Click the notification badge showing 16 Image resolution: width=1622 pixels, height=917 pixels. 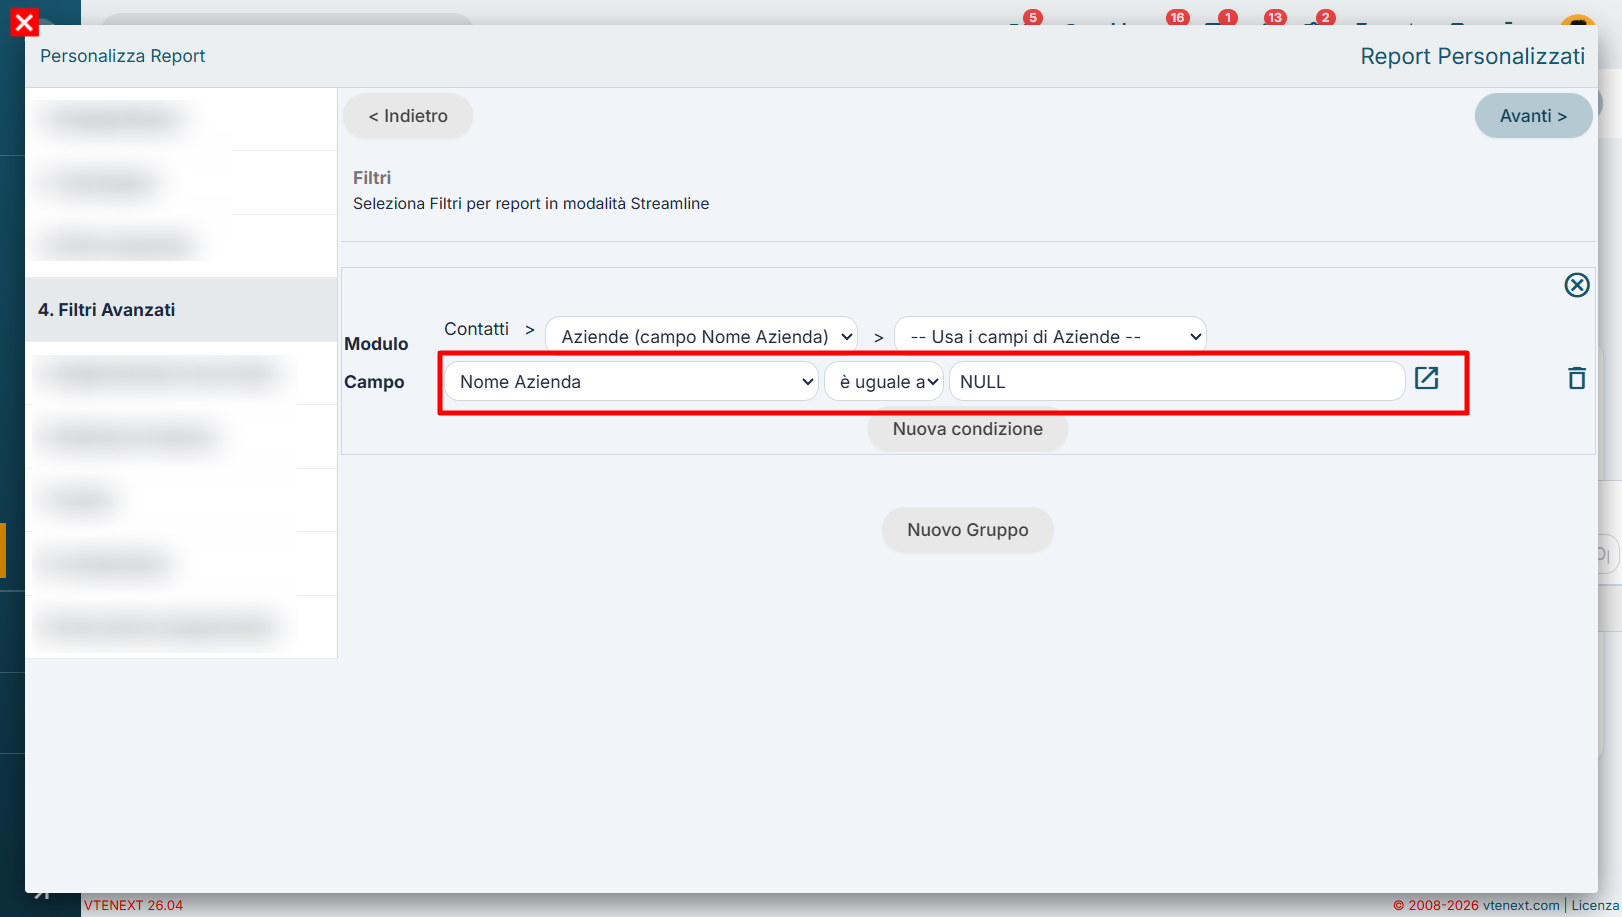click(x=1177, y=17)
